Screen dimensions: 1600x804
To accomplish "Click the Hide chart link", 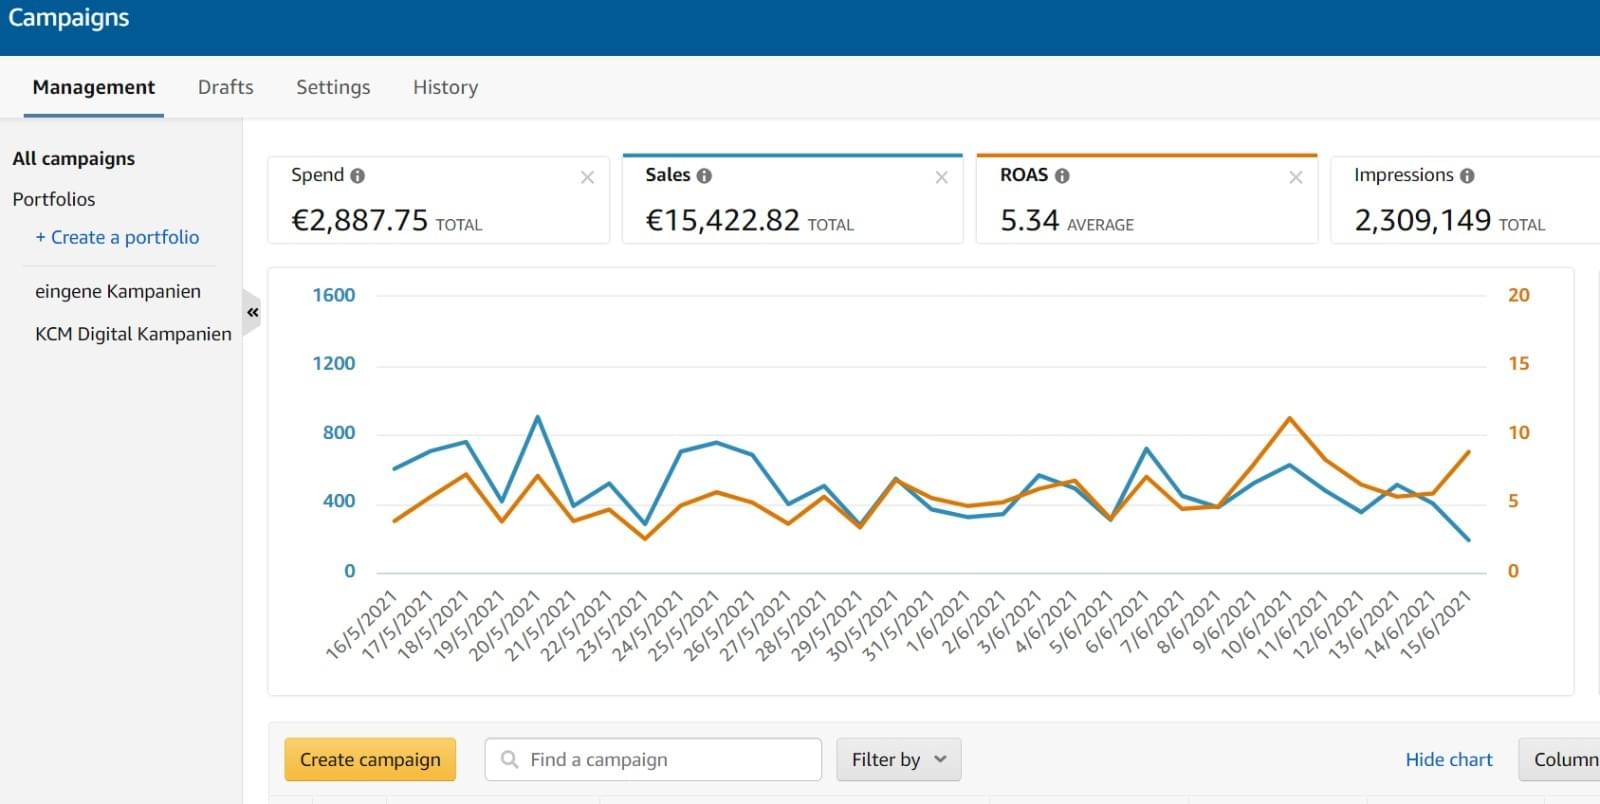I will tap(1448, 760).
